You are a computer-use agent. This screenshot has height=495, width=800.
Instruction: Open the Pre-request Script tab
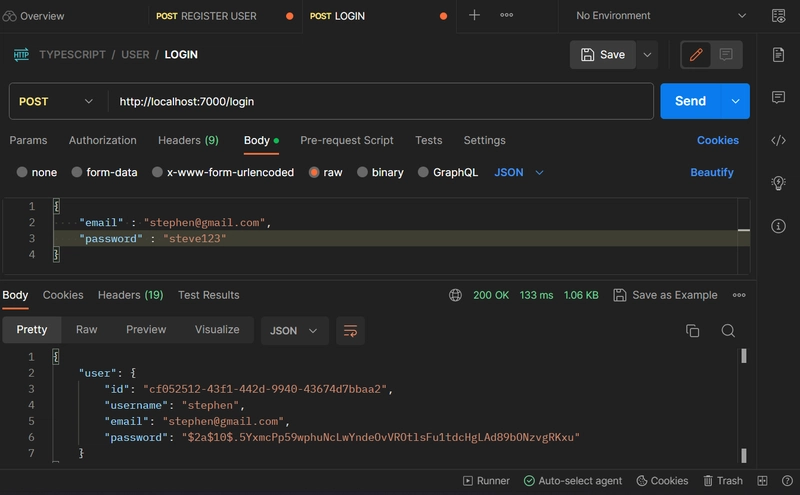pos(347,140)
